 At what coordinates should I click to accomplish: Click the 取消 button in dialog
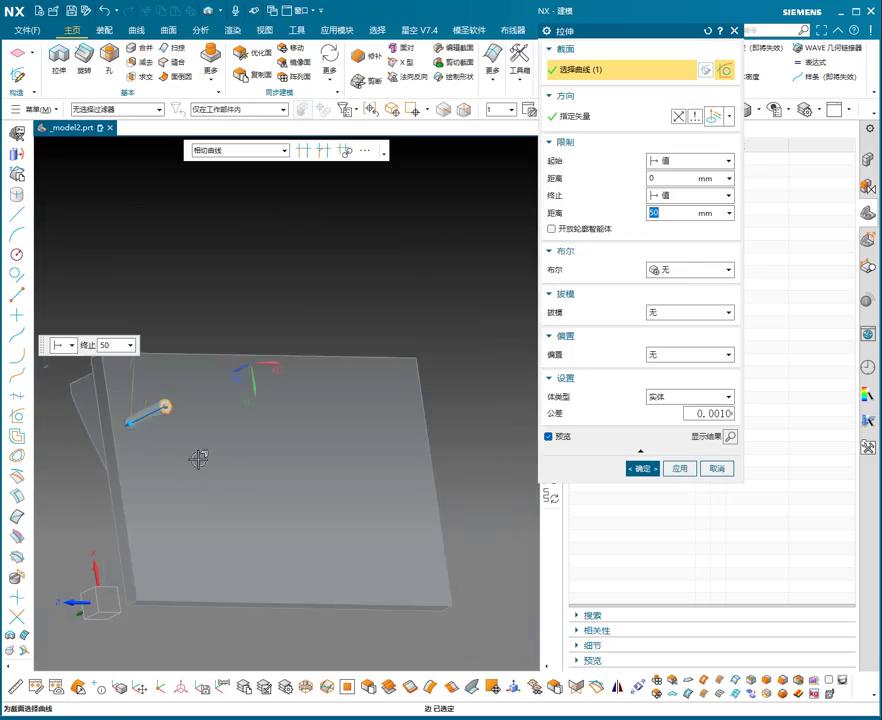coord(717,469)
